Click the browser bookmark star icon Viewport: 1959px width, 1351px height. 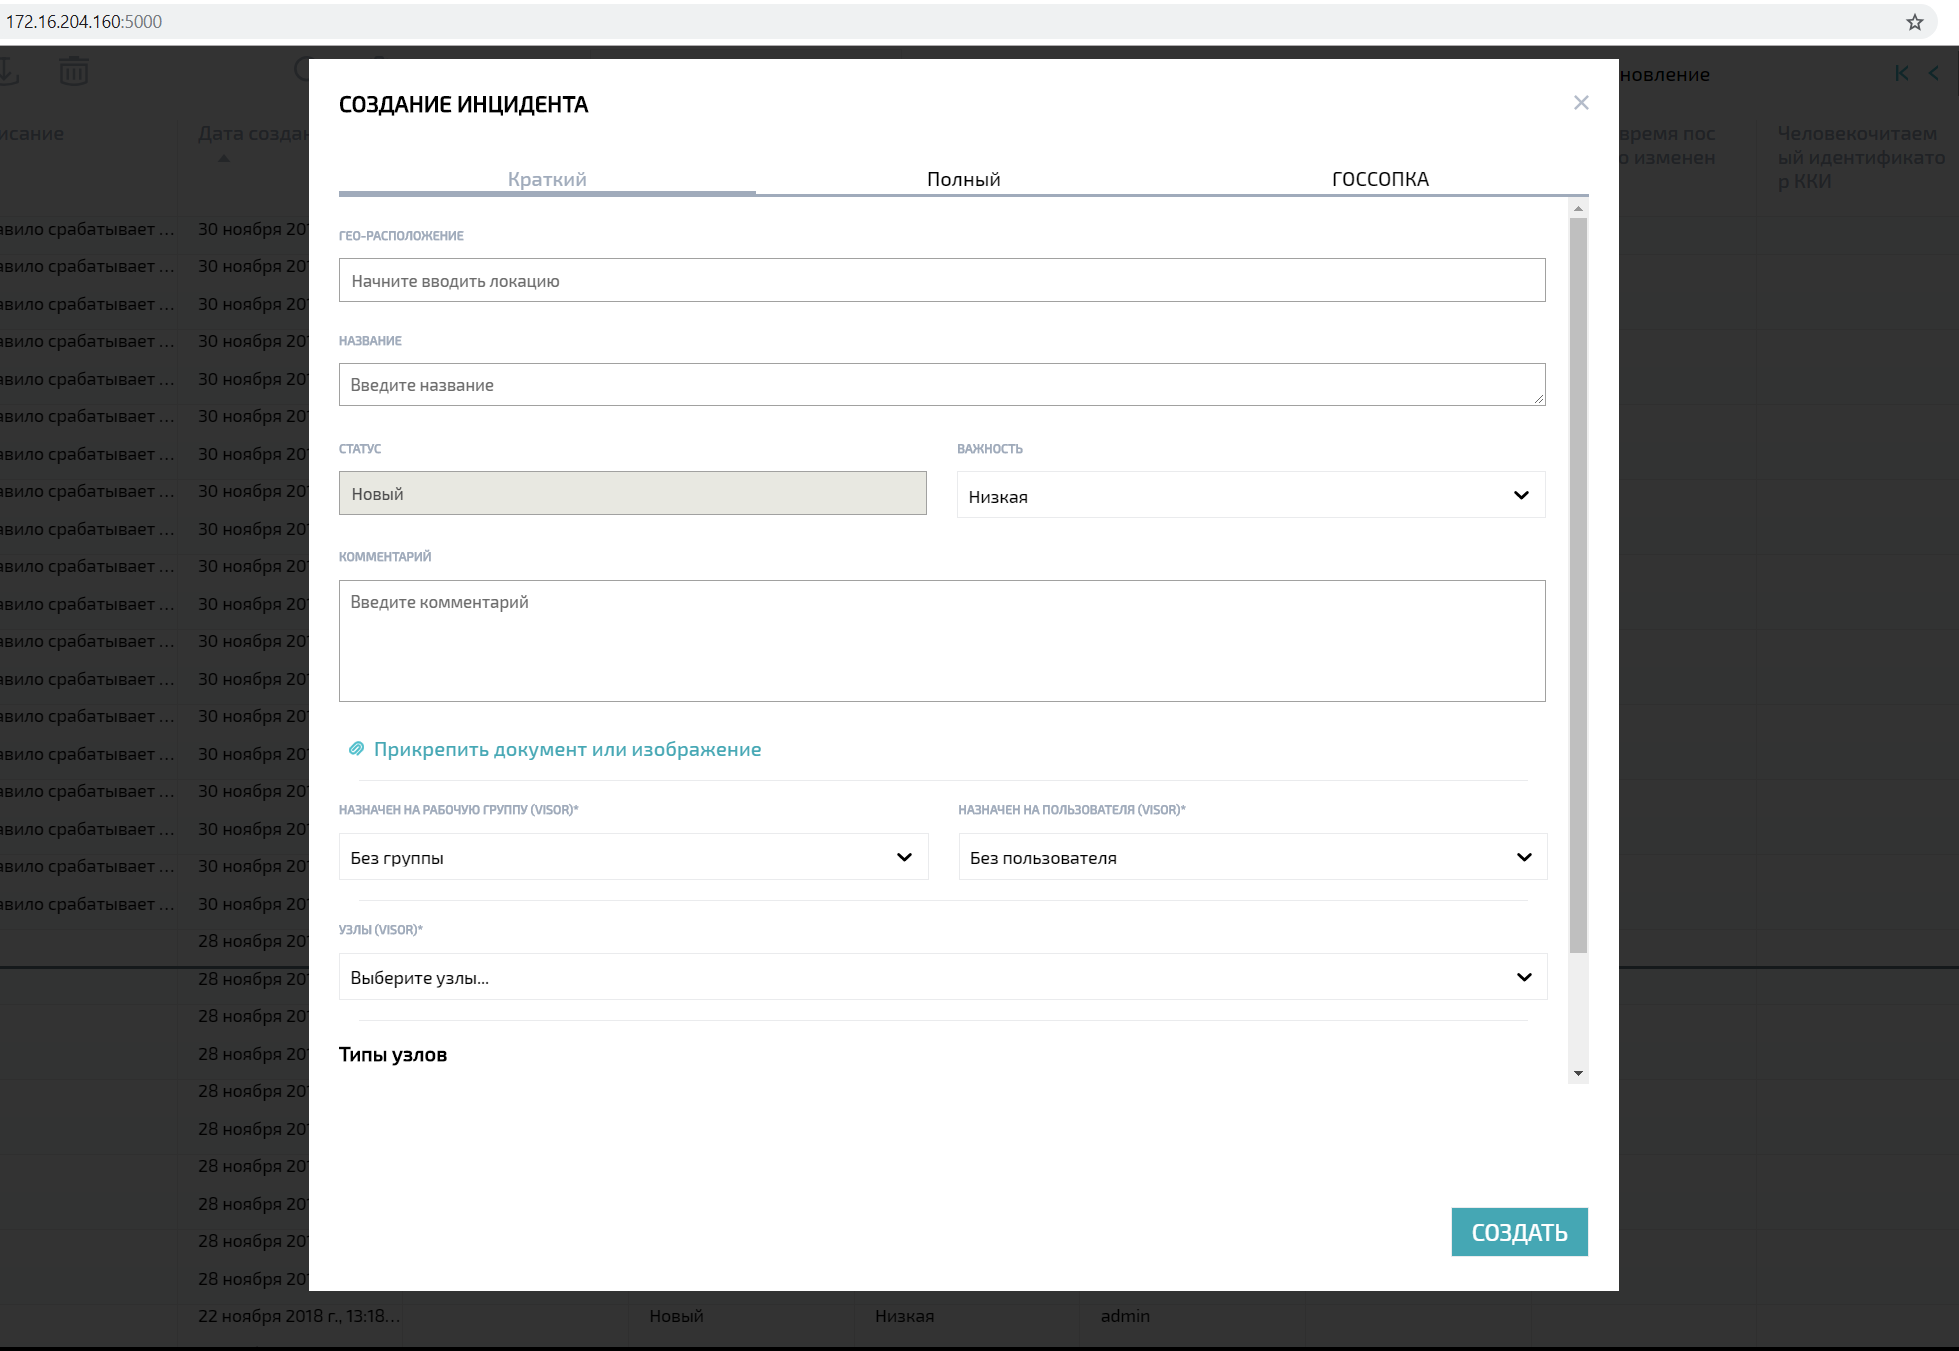1914,22
